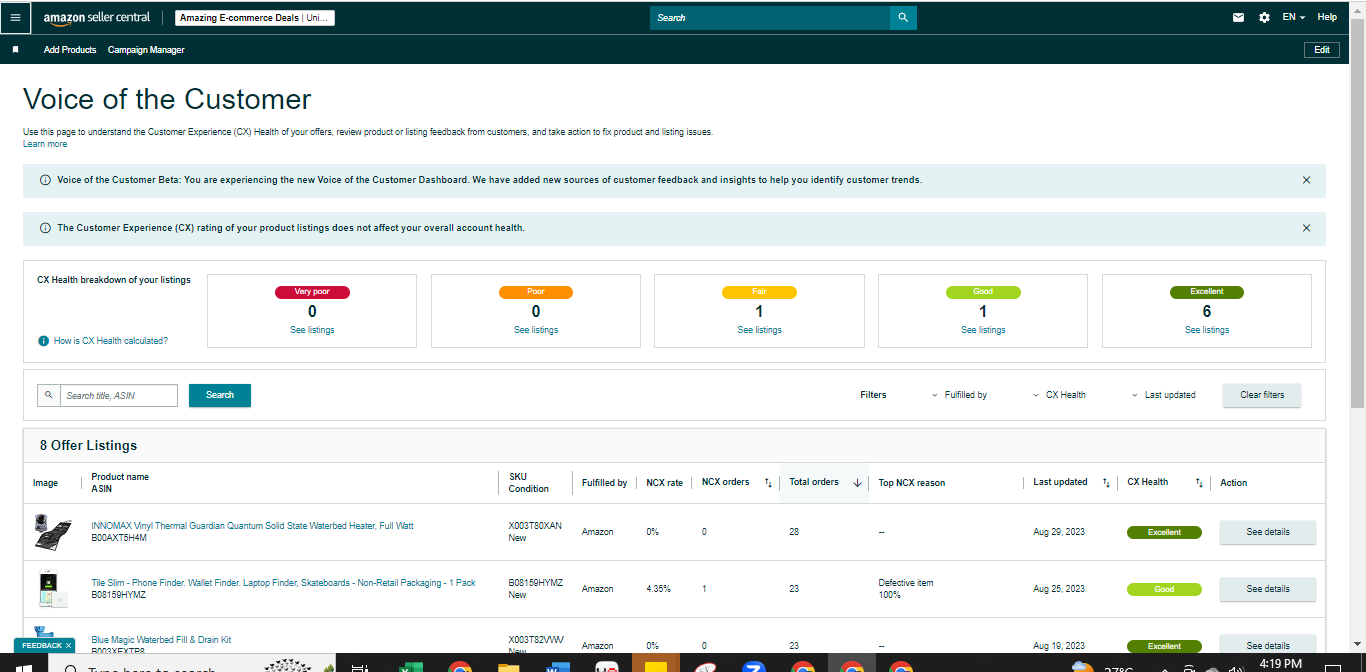Click the magnifier button in top search bar

pyautogui.click(x=903, y=18)
